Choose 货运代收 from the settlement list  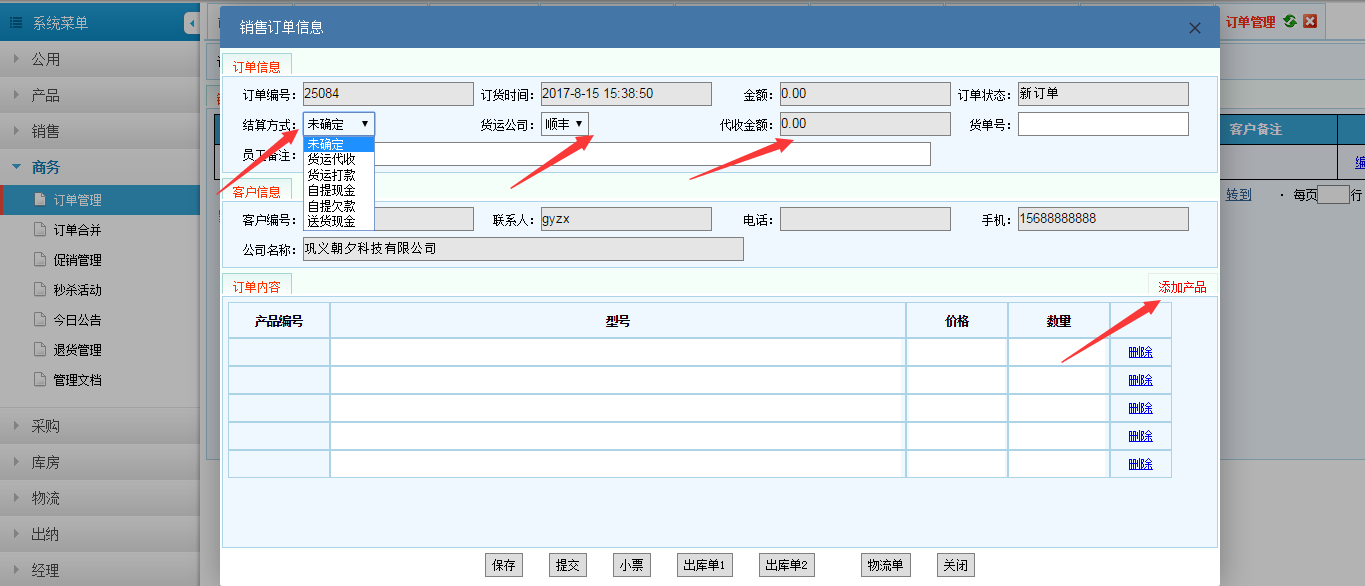pos(339,159)
